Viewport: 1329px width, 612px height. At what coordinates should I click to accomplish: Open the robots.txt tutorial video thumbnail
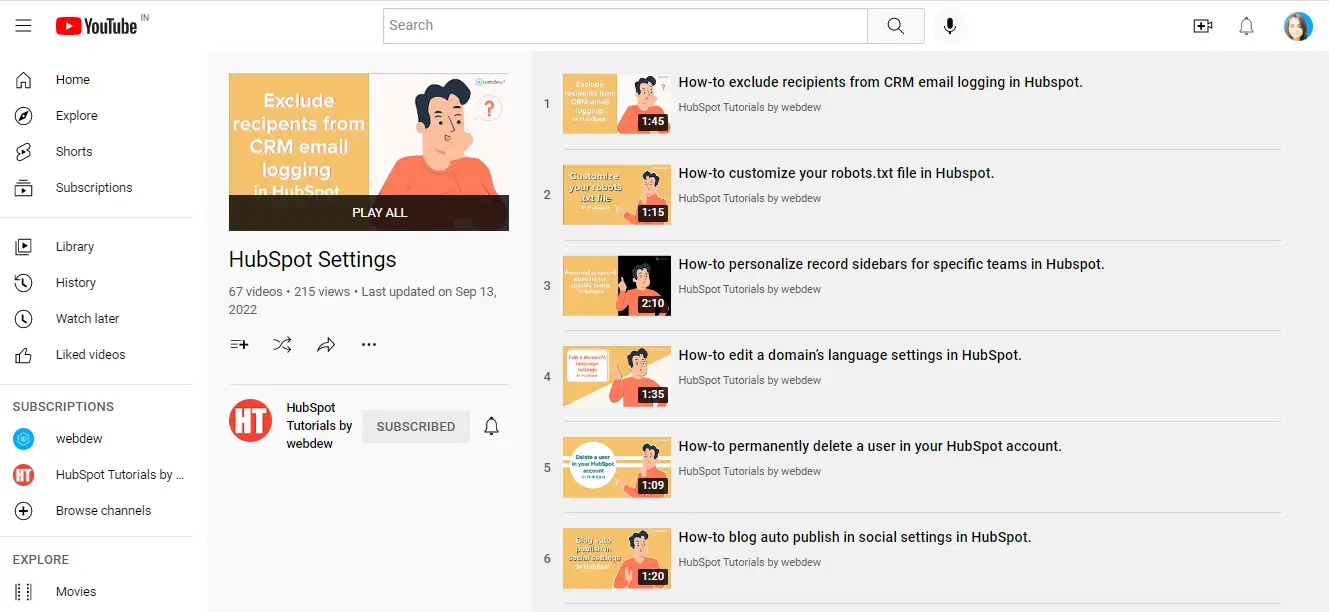pyautogui.click(x=616, y=194)
